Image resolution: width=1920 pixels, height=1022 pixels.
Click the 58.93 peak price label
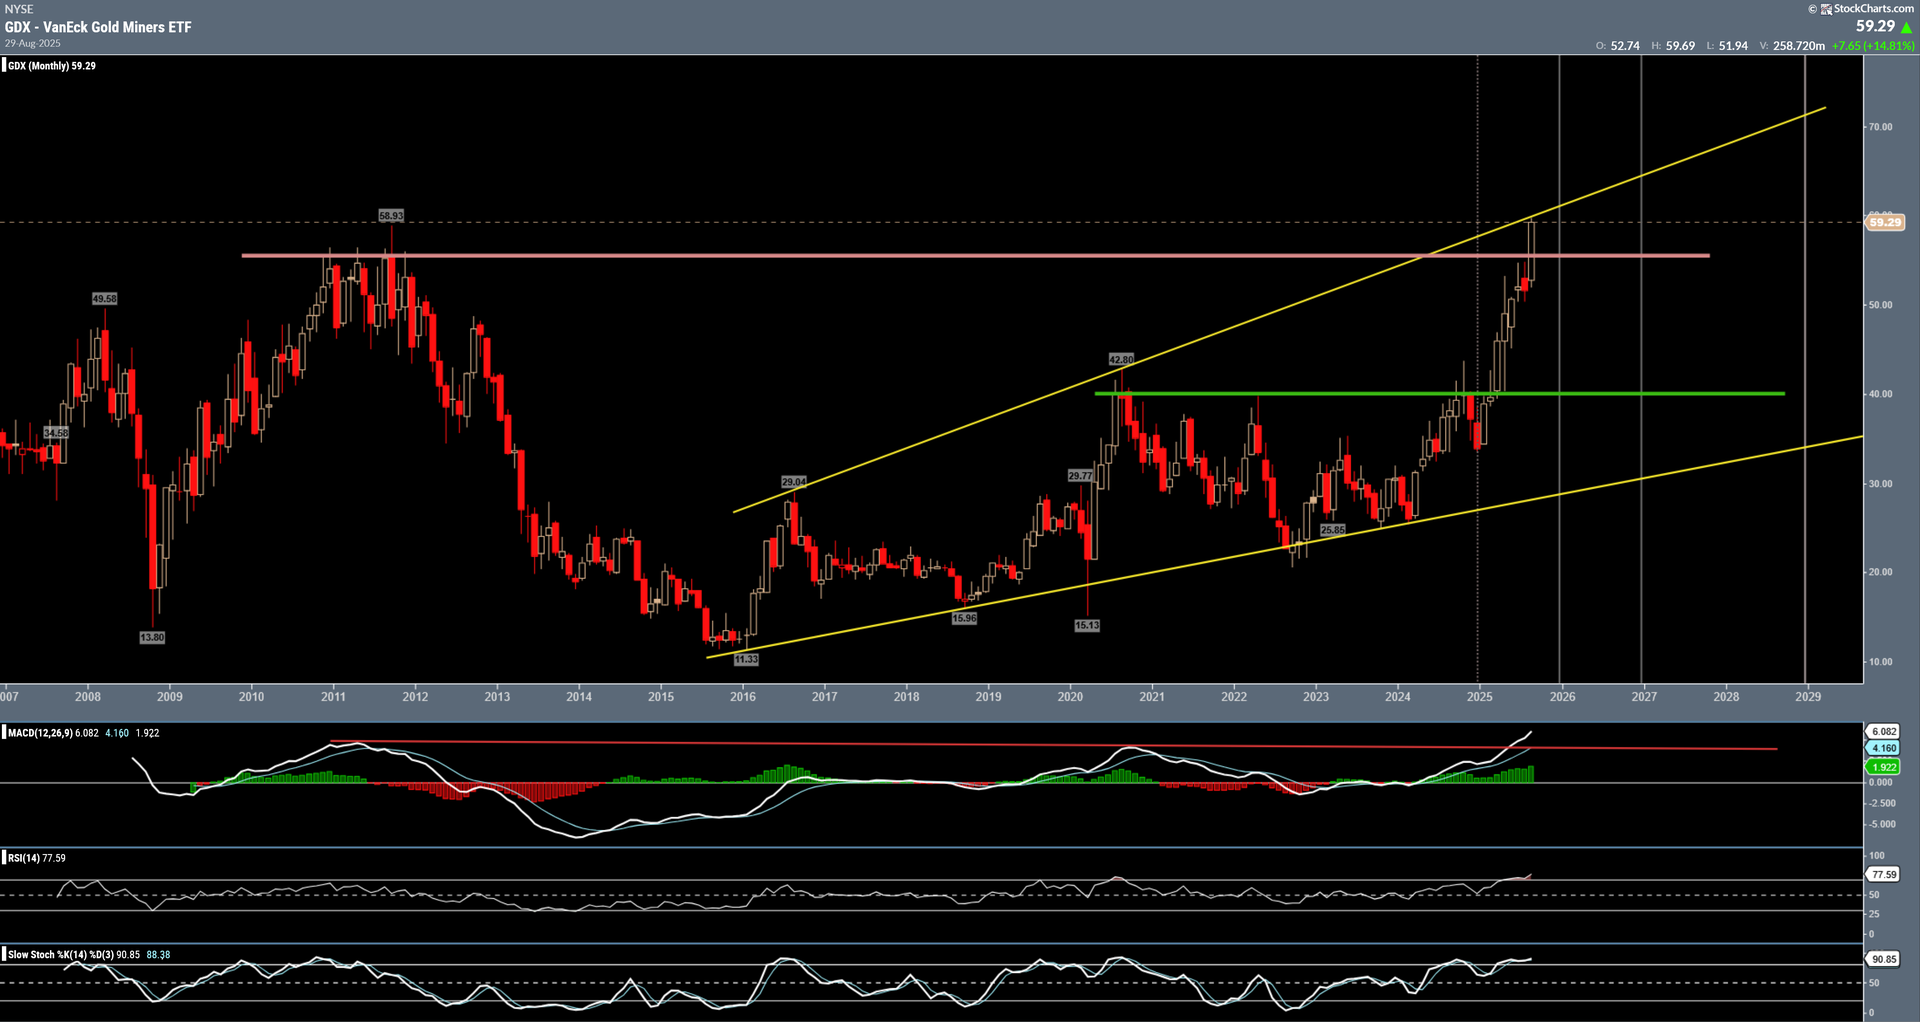391,216
